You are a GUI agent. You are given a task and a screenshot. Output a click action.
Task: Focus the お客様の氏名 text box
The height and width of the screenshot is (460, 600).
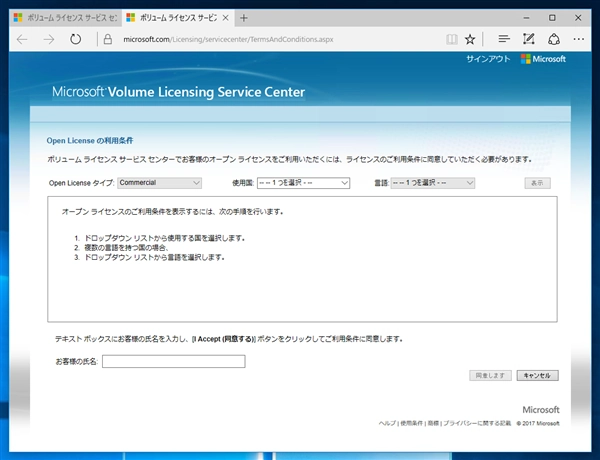click(x=174, y=361)
